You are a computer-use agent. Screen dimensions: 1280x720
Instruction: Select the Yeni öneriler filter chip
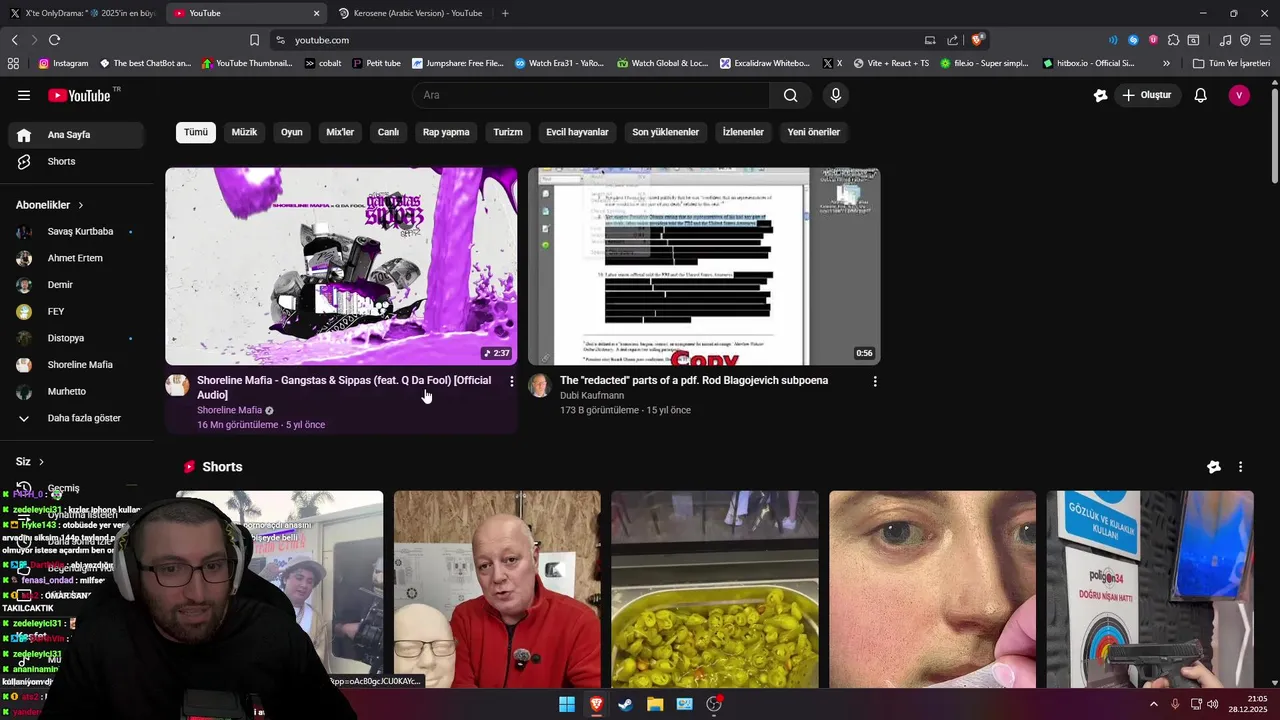[x=813, y=132]
